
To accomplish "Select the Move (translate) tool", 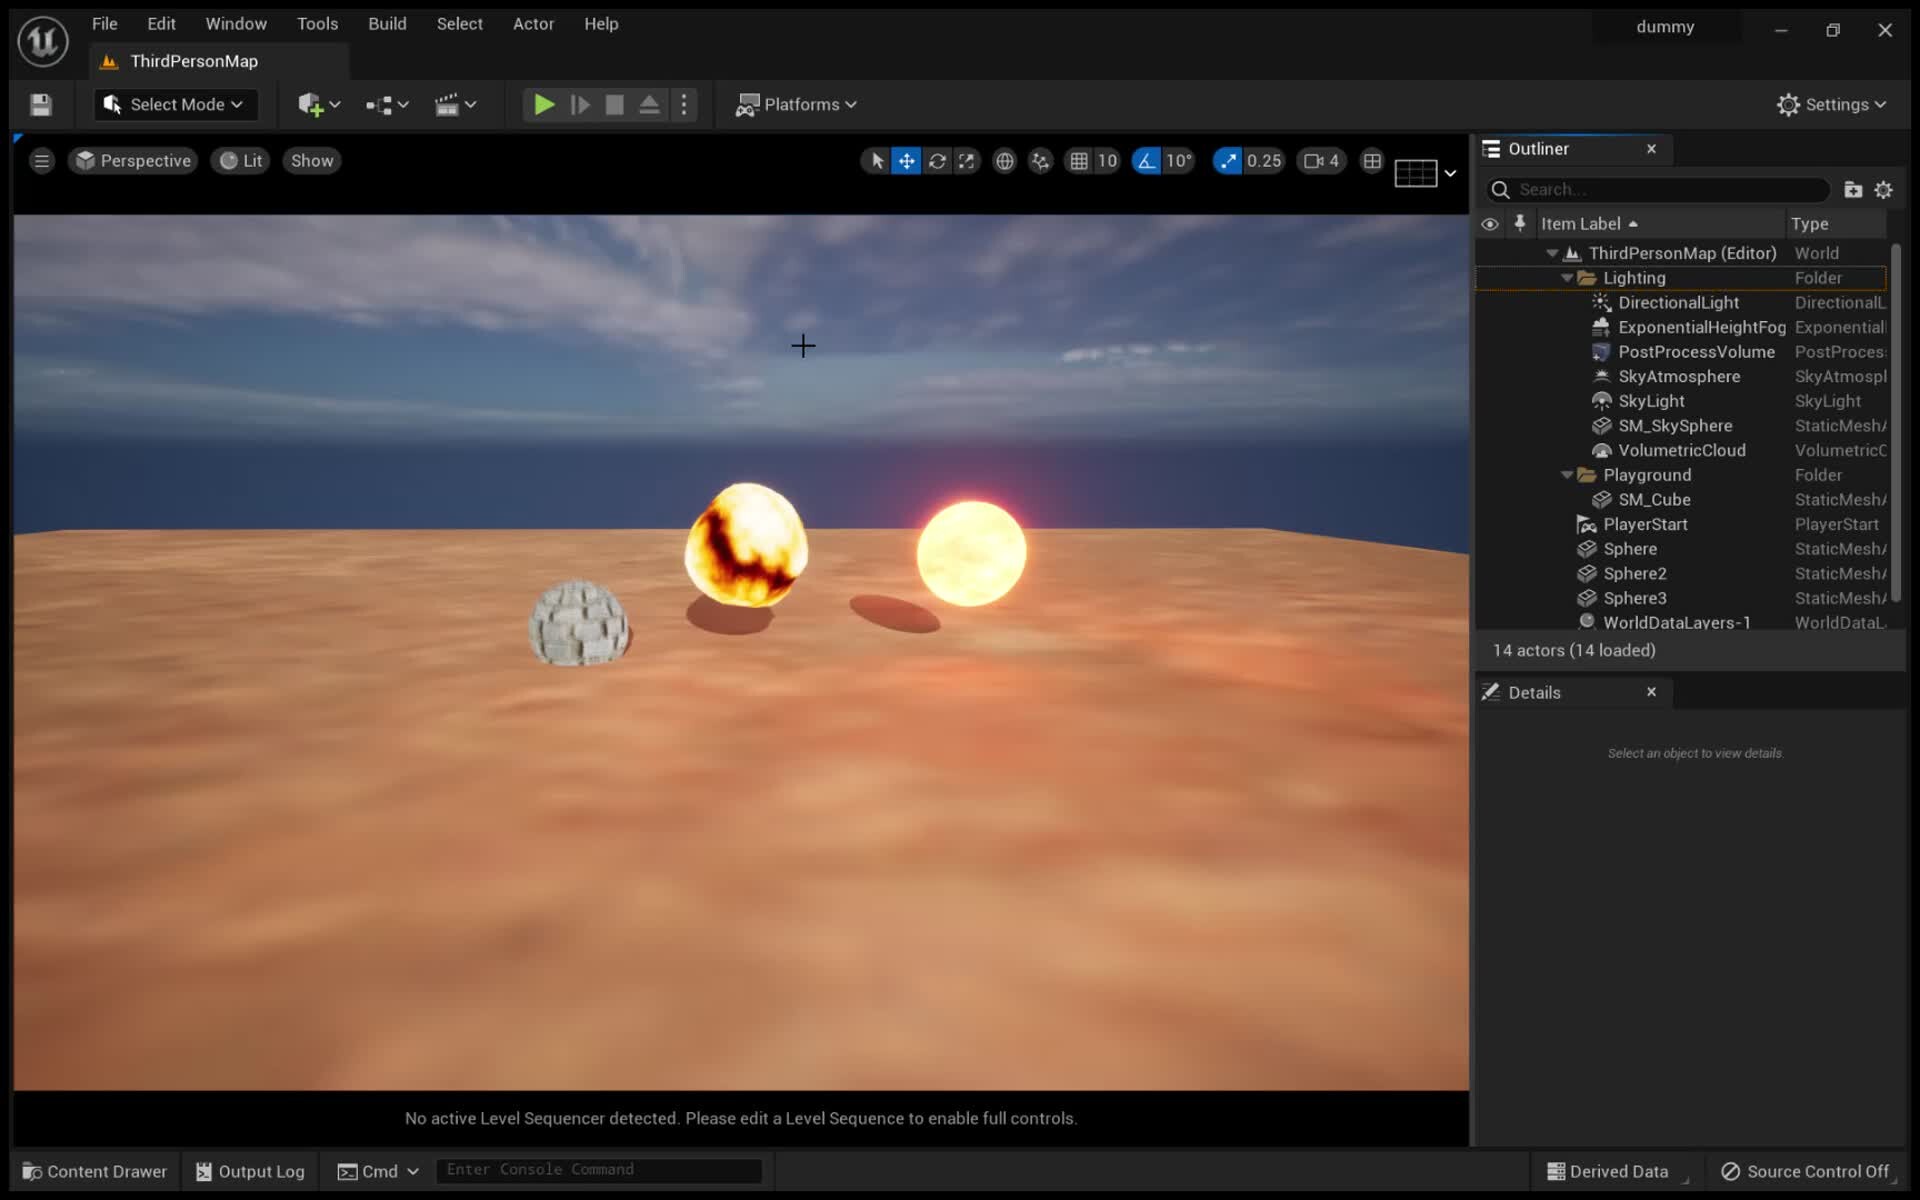I will (906, 160).
